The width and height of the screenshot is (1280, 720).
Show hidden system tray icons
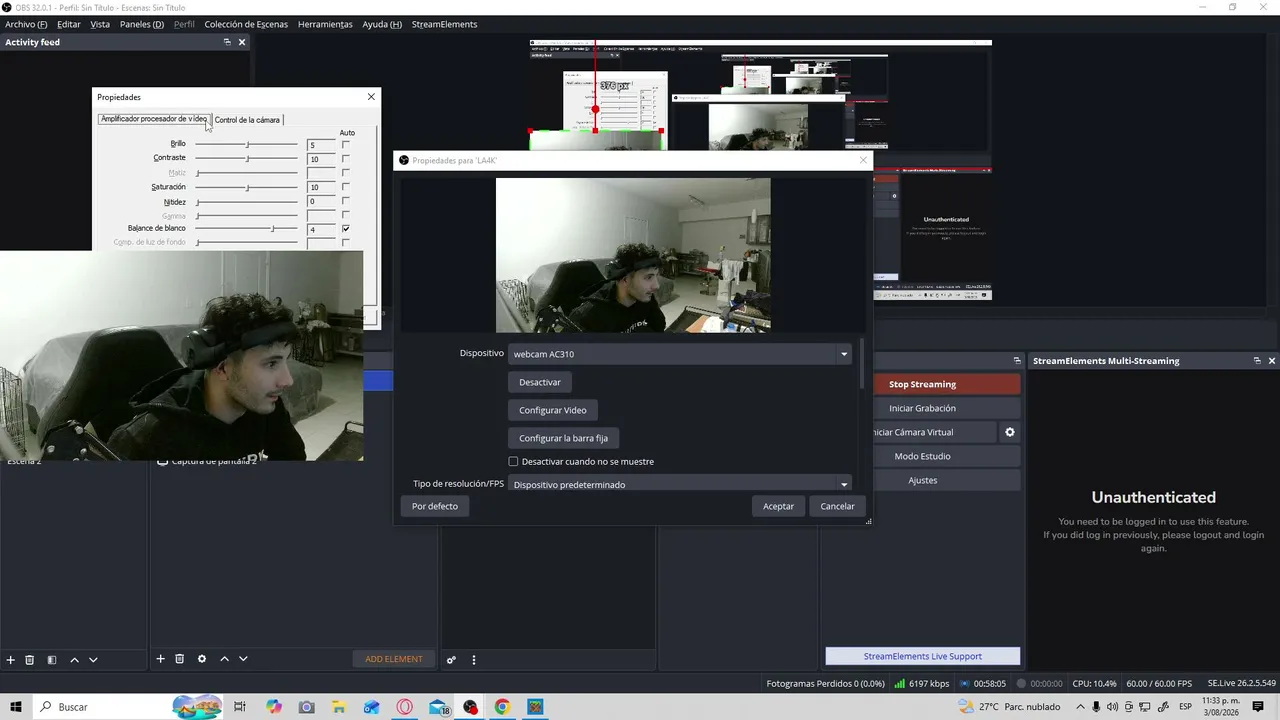click(x=1080, y=707)
